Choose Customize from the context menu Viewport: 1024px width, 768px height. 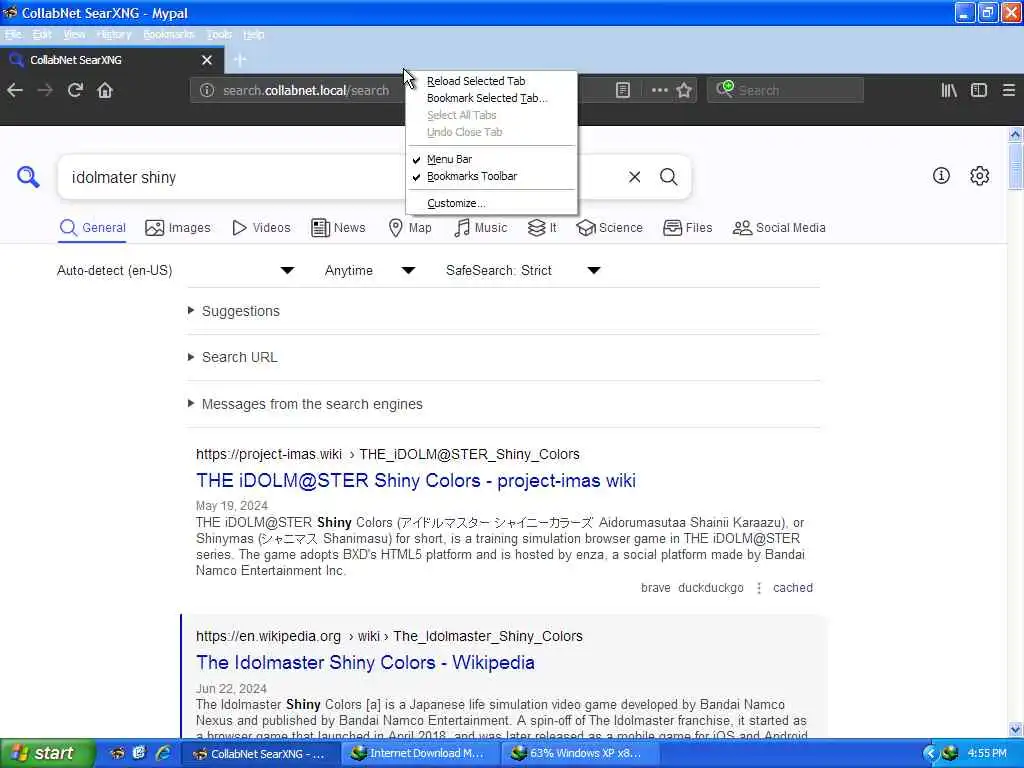click(x=491, y=203)
